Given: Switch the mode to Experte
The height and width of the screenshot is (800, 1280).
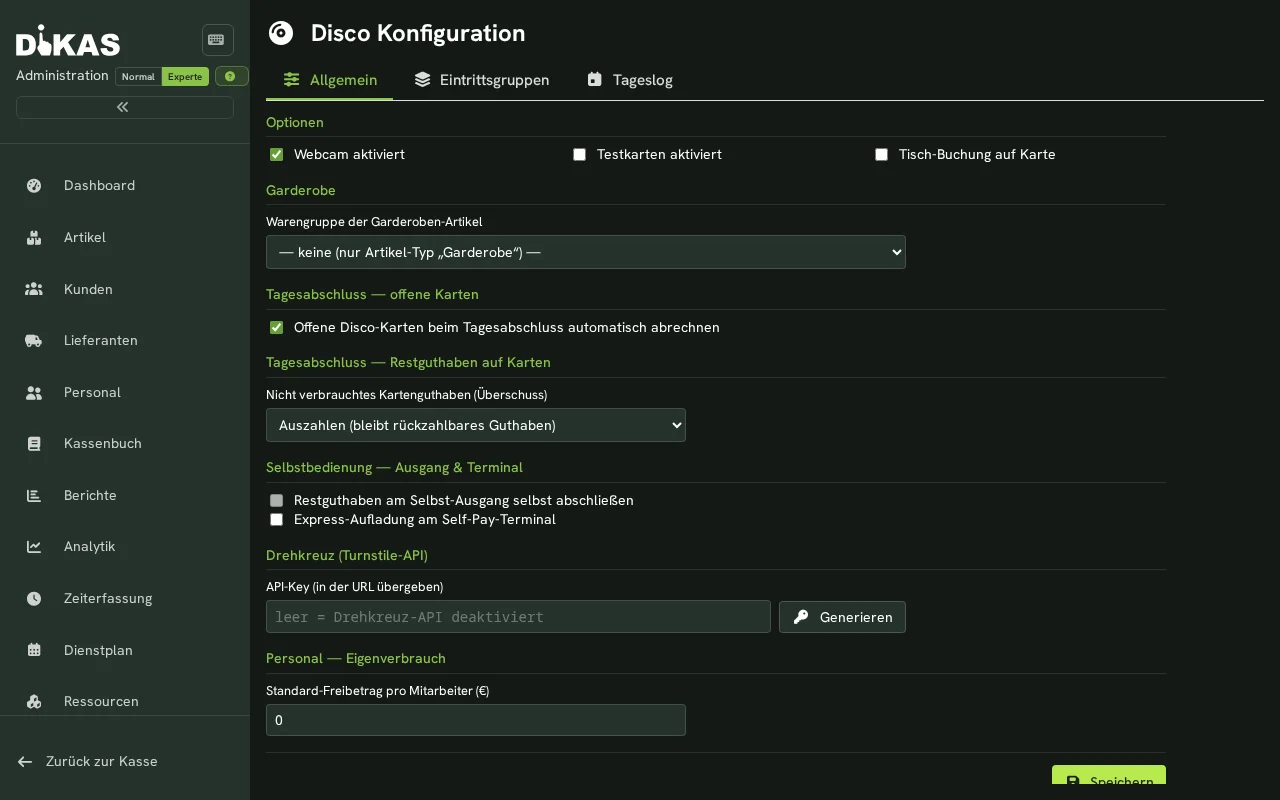Looking at the screenshot, I should tap(185, 77).
